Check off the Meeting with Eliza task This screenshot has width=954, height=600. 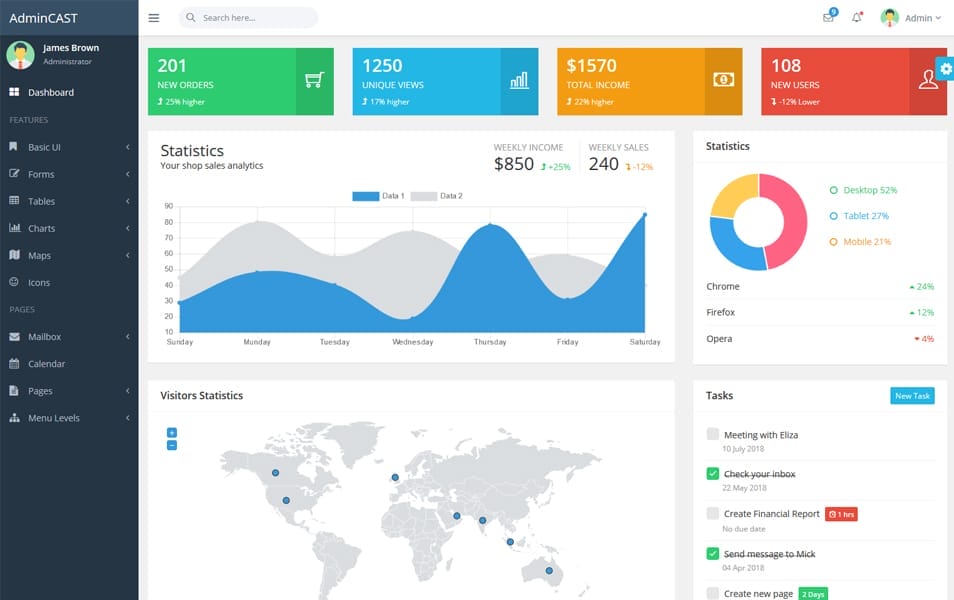(x=713, y=434)
